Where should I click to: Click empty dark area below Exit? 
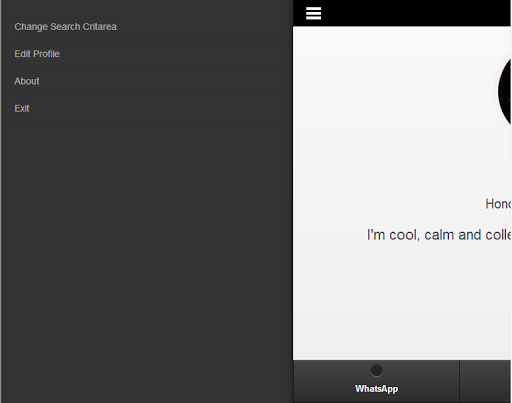point(147,260)
